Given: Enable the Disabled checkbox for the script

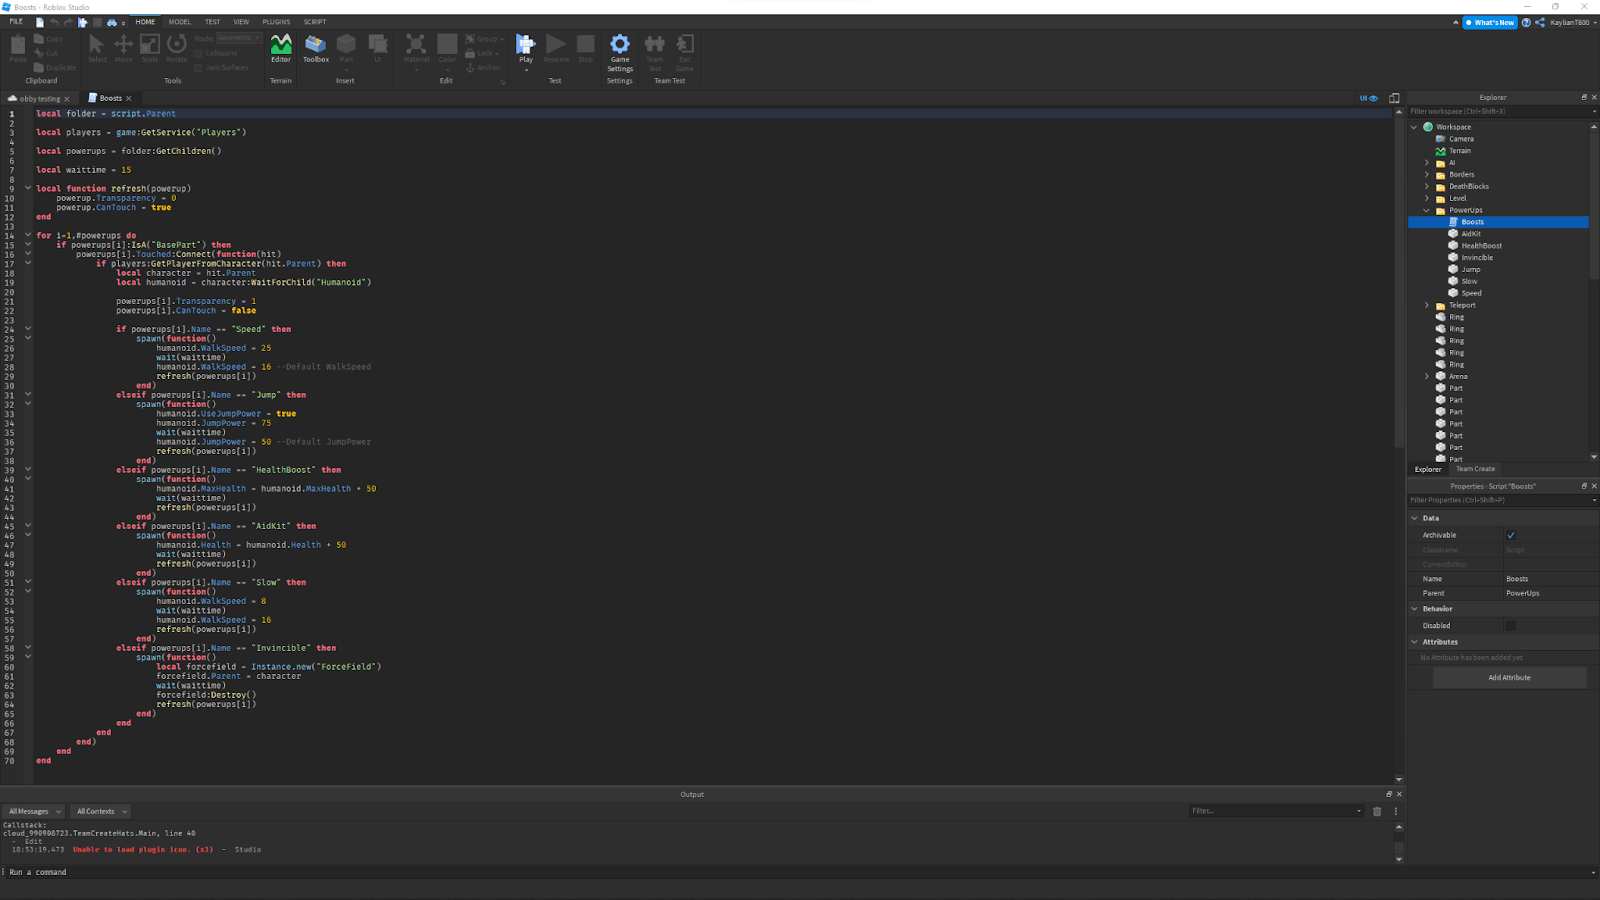Looking at the screenshot, I should pyautogui.click(x=1511, y=625).
